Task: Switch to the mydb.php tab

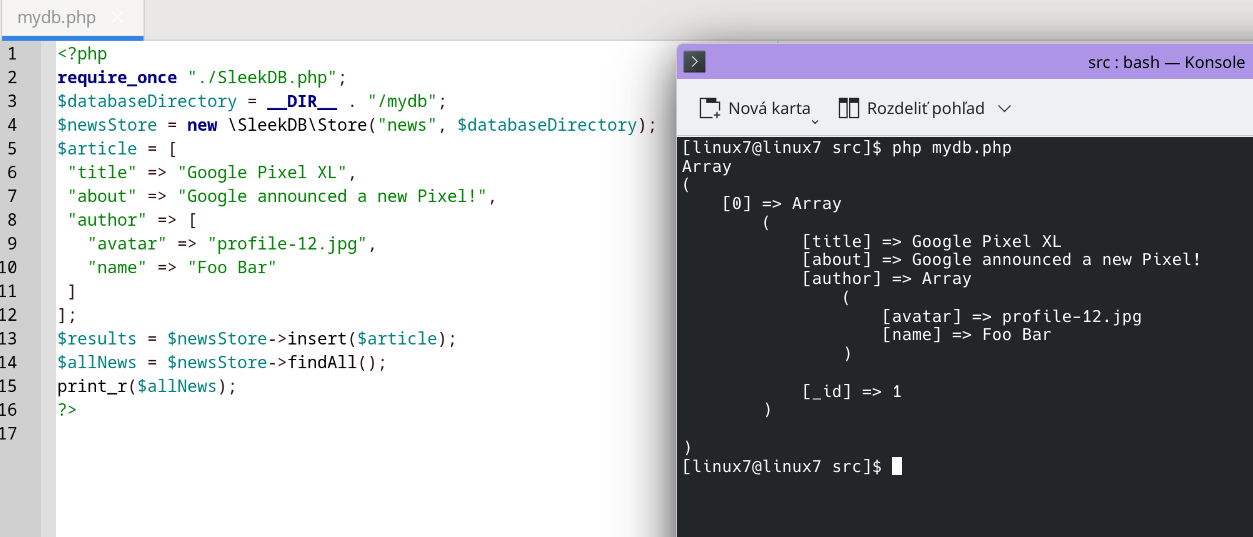Action: (56, 18)
